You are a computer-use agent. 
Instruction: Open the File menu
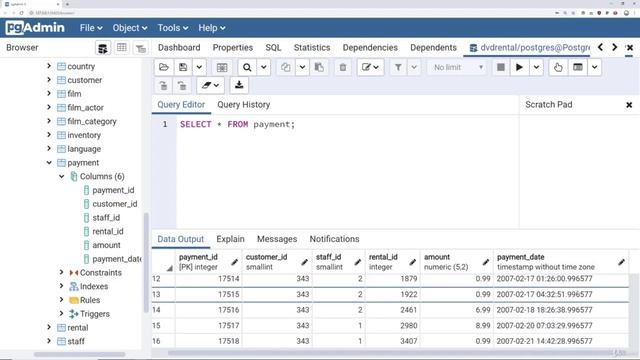pyautogui.click(x=91, y=28)
